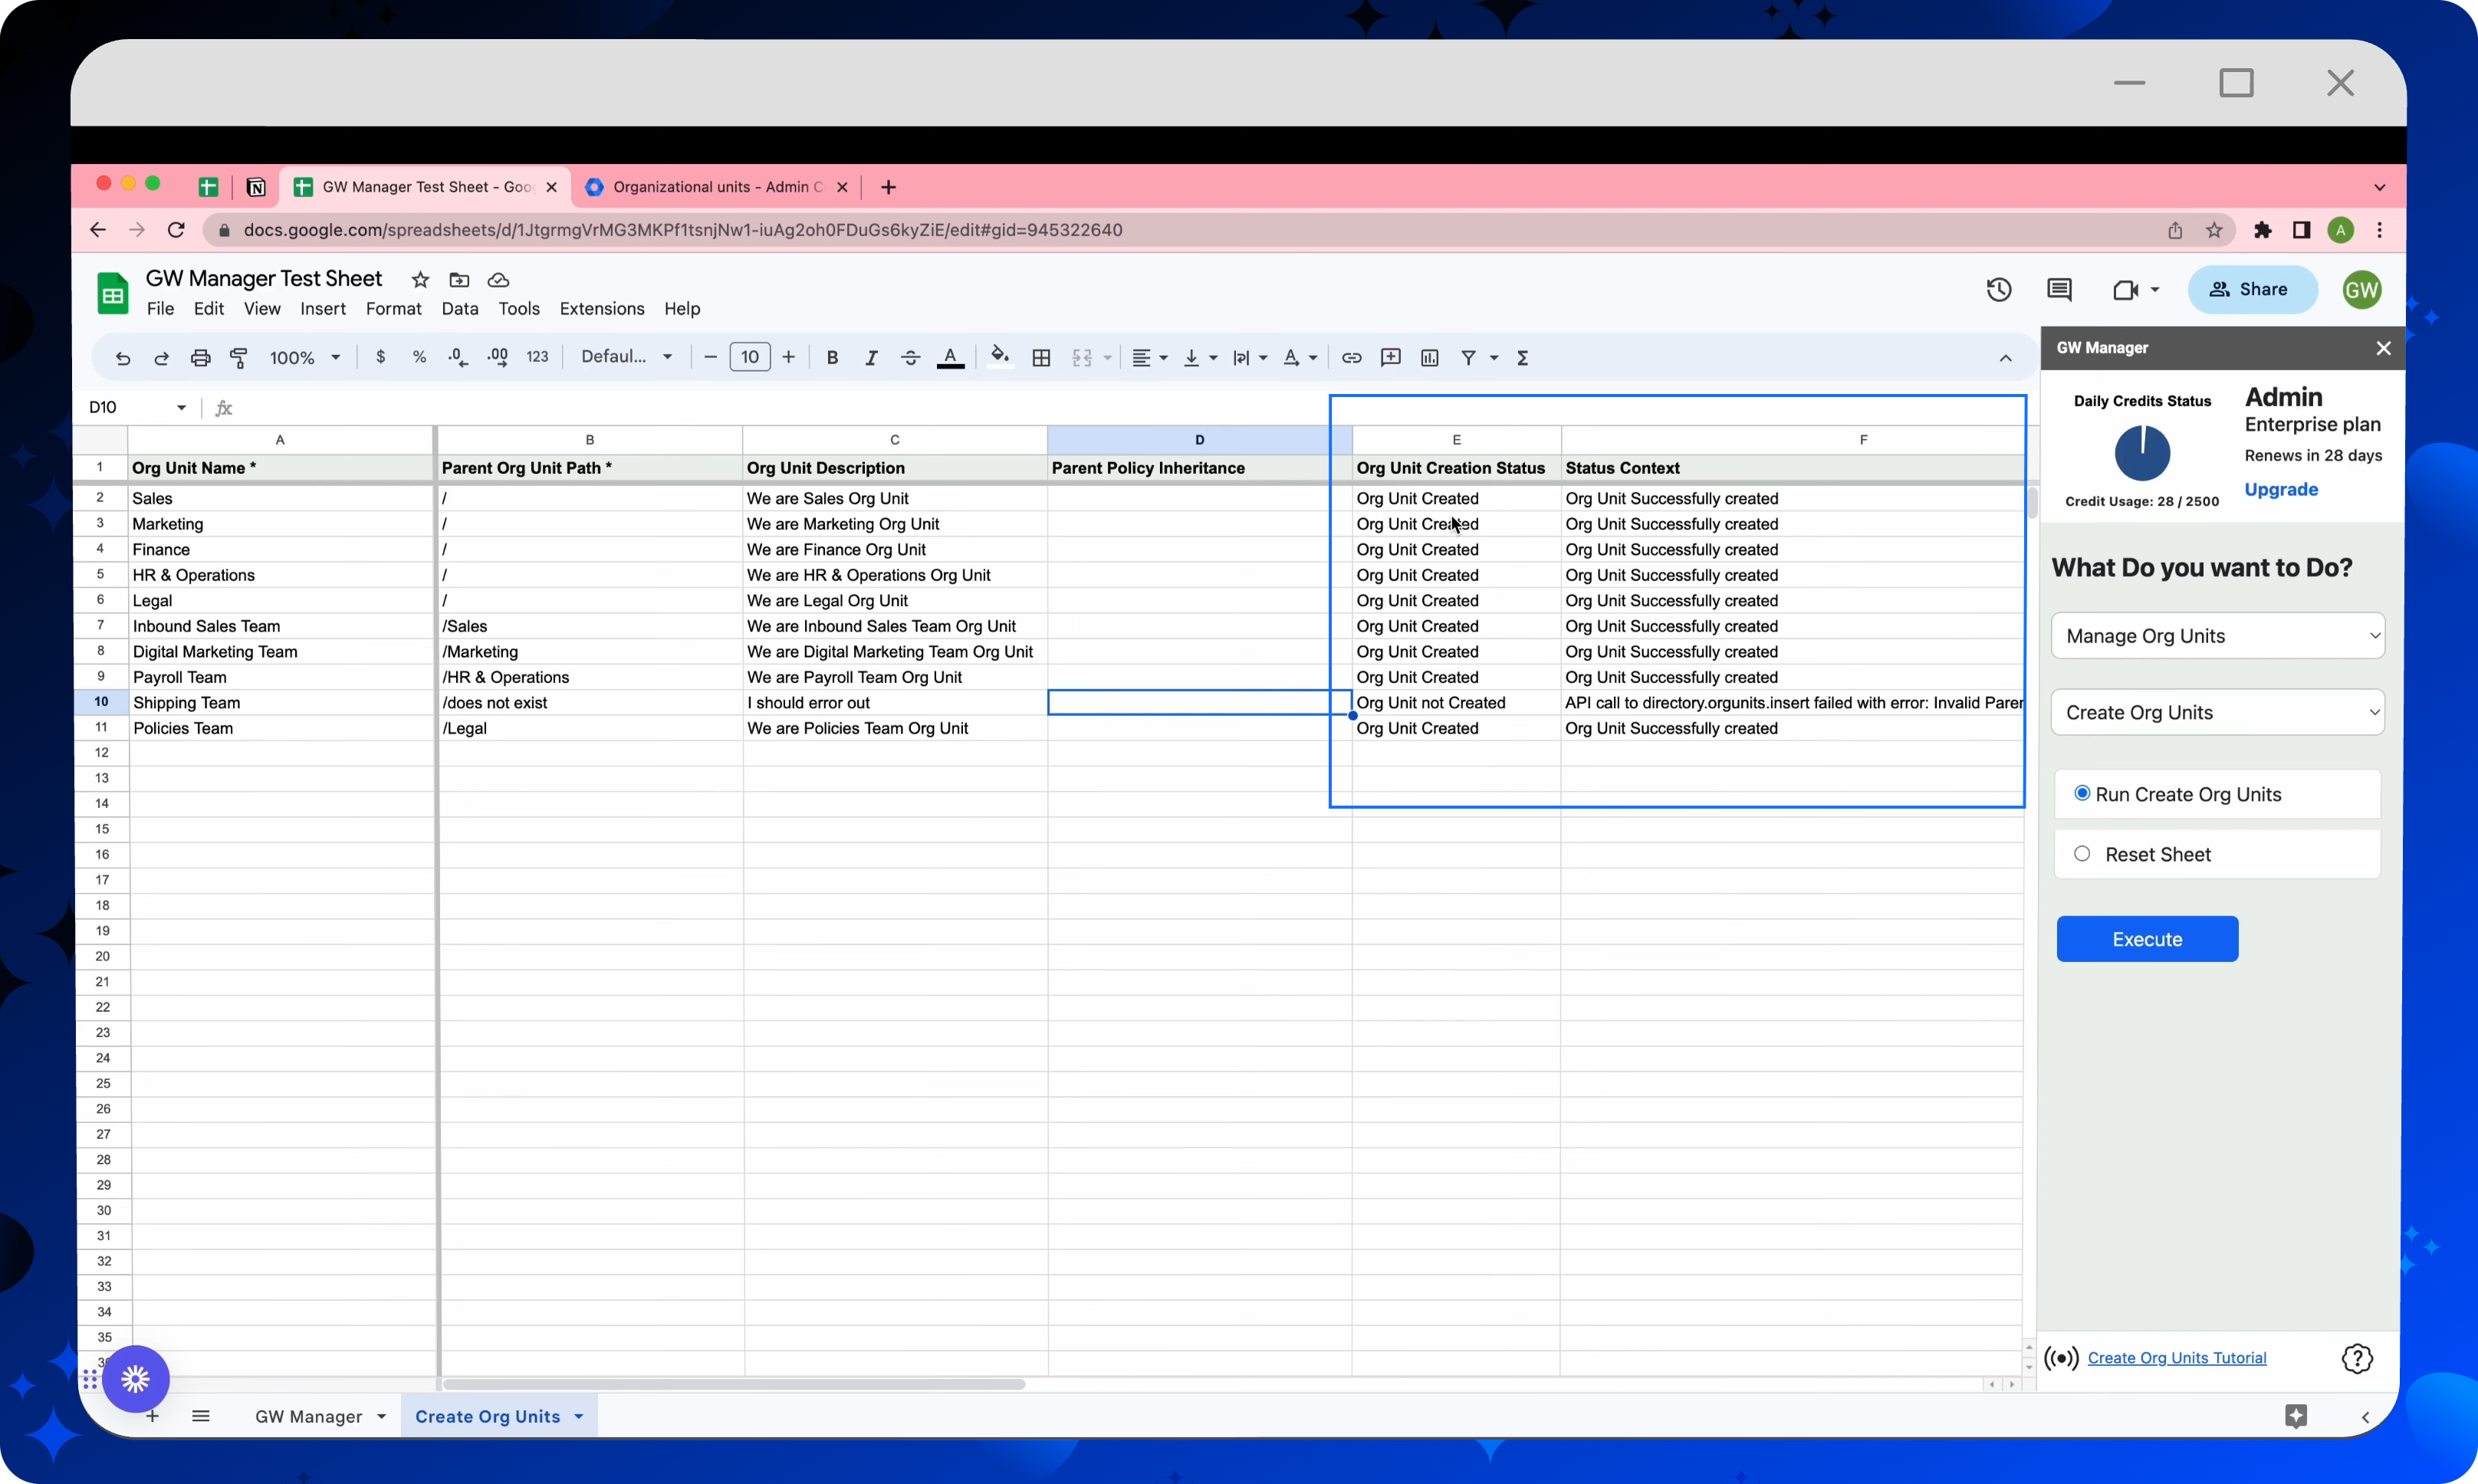The height and width of the screenshot is (1484, 2478).
Task: Click the Insert comment icon
Action: click(1390, 357)
